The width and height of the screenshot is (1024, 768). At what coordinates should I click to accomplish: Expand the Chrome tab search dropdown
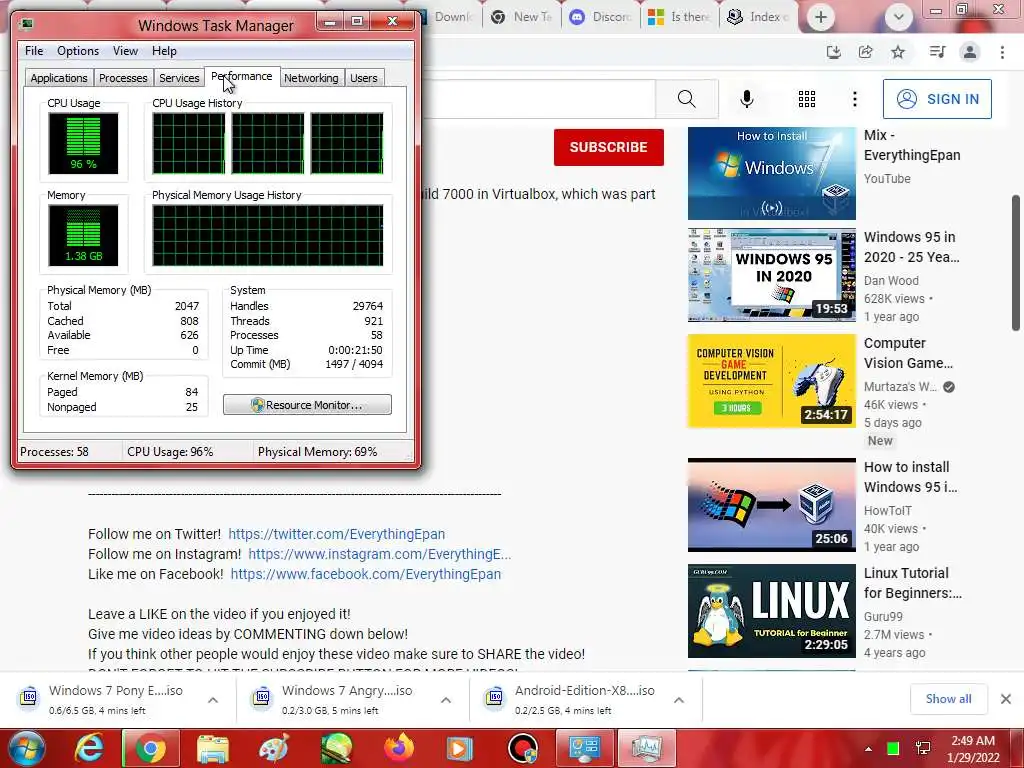click(x=899, y=17)
